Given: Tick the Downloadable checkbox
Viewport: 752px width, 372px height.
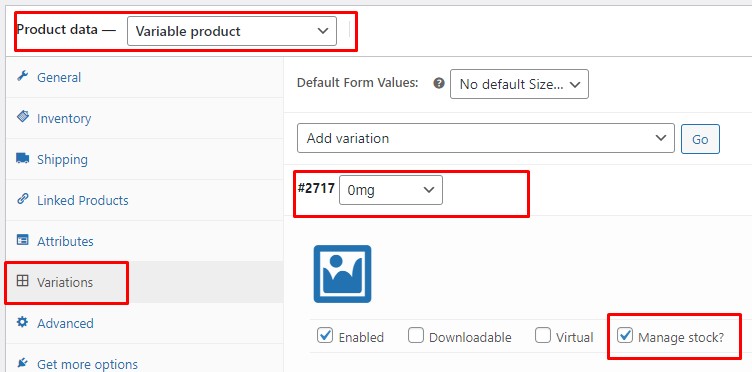Looking at the screenshot, I should click(416, 336).
